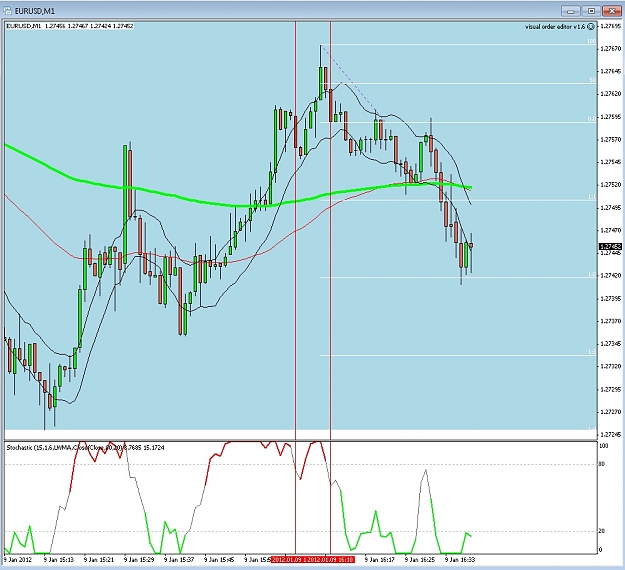Click the Fibonacci 0.0 level label
This screenshot has width=625, height=570.
pyautogui.click(x=592, y=119)
